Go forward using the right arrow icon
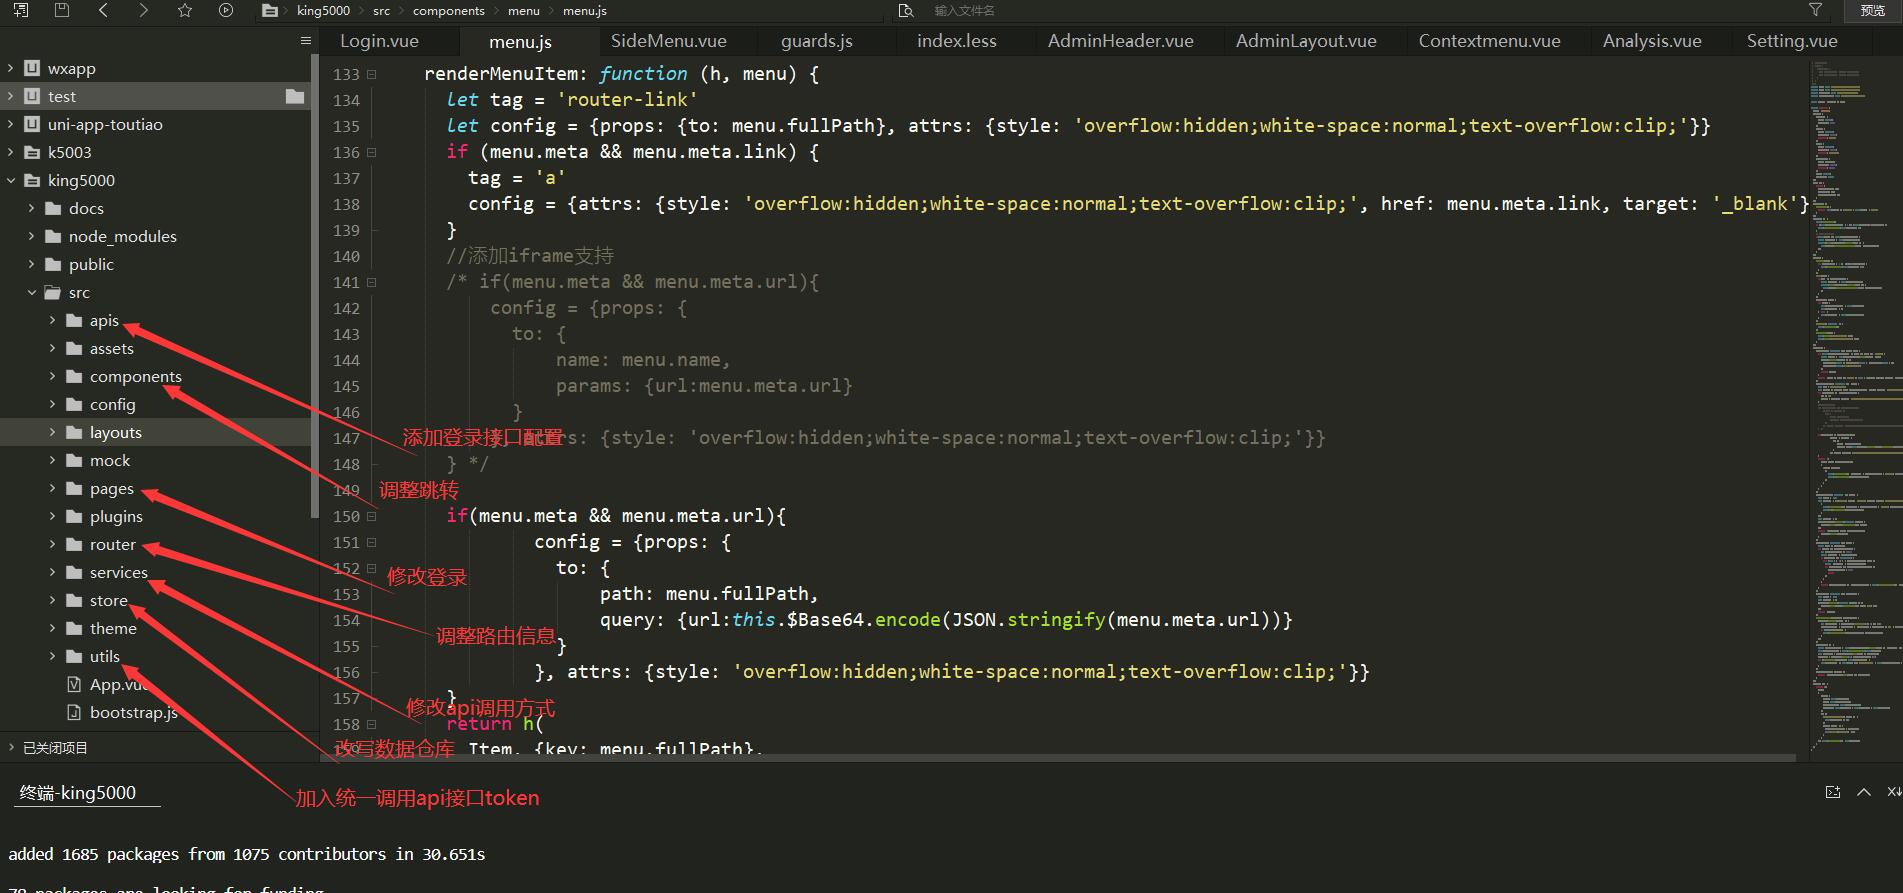Screen dimensions: 1903x893 click(144, 10)
